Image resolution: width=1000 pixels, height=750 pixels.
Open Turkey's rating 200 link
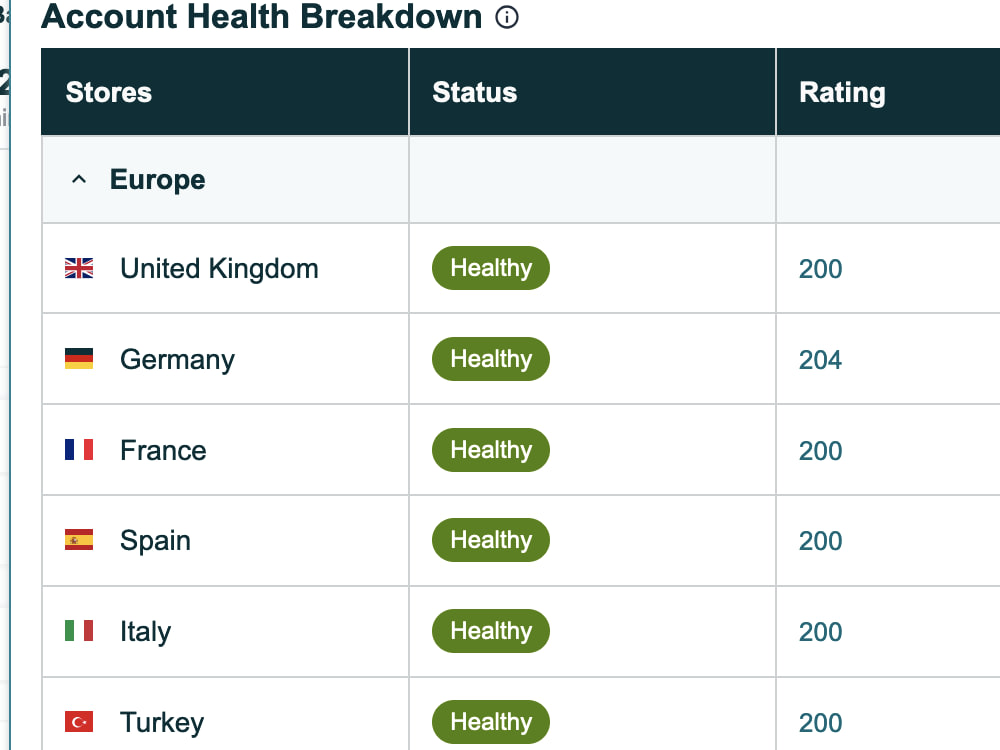[820, 723]
